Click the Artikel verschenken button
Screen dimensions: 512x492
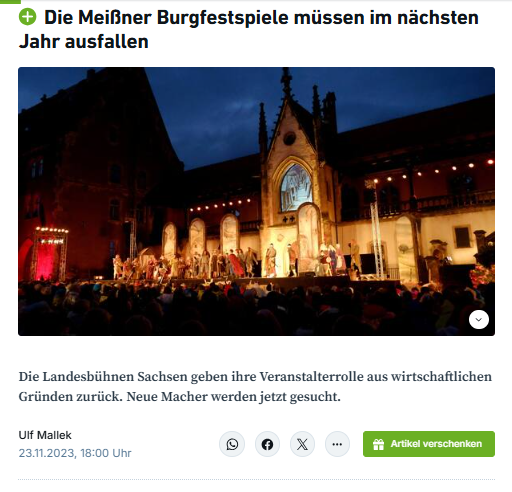(429, 444)
